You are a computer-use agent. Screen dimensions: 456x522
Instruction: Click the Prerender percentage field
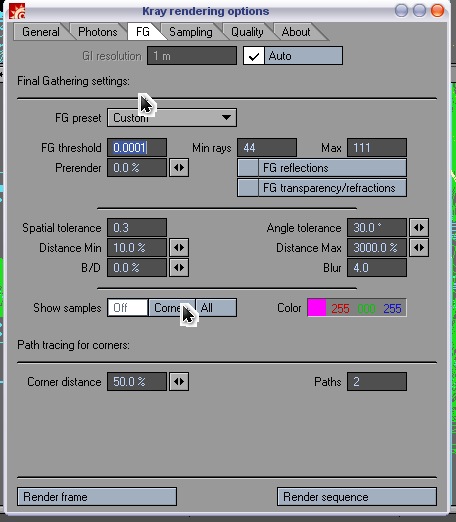137,168
